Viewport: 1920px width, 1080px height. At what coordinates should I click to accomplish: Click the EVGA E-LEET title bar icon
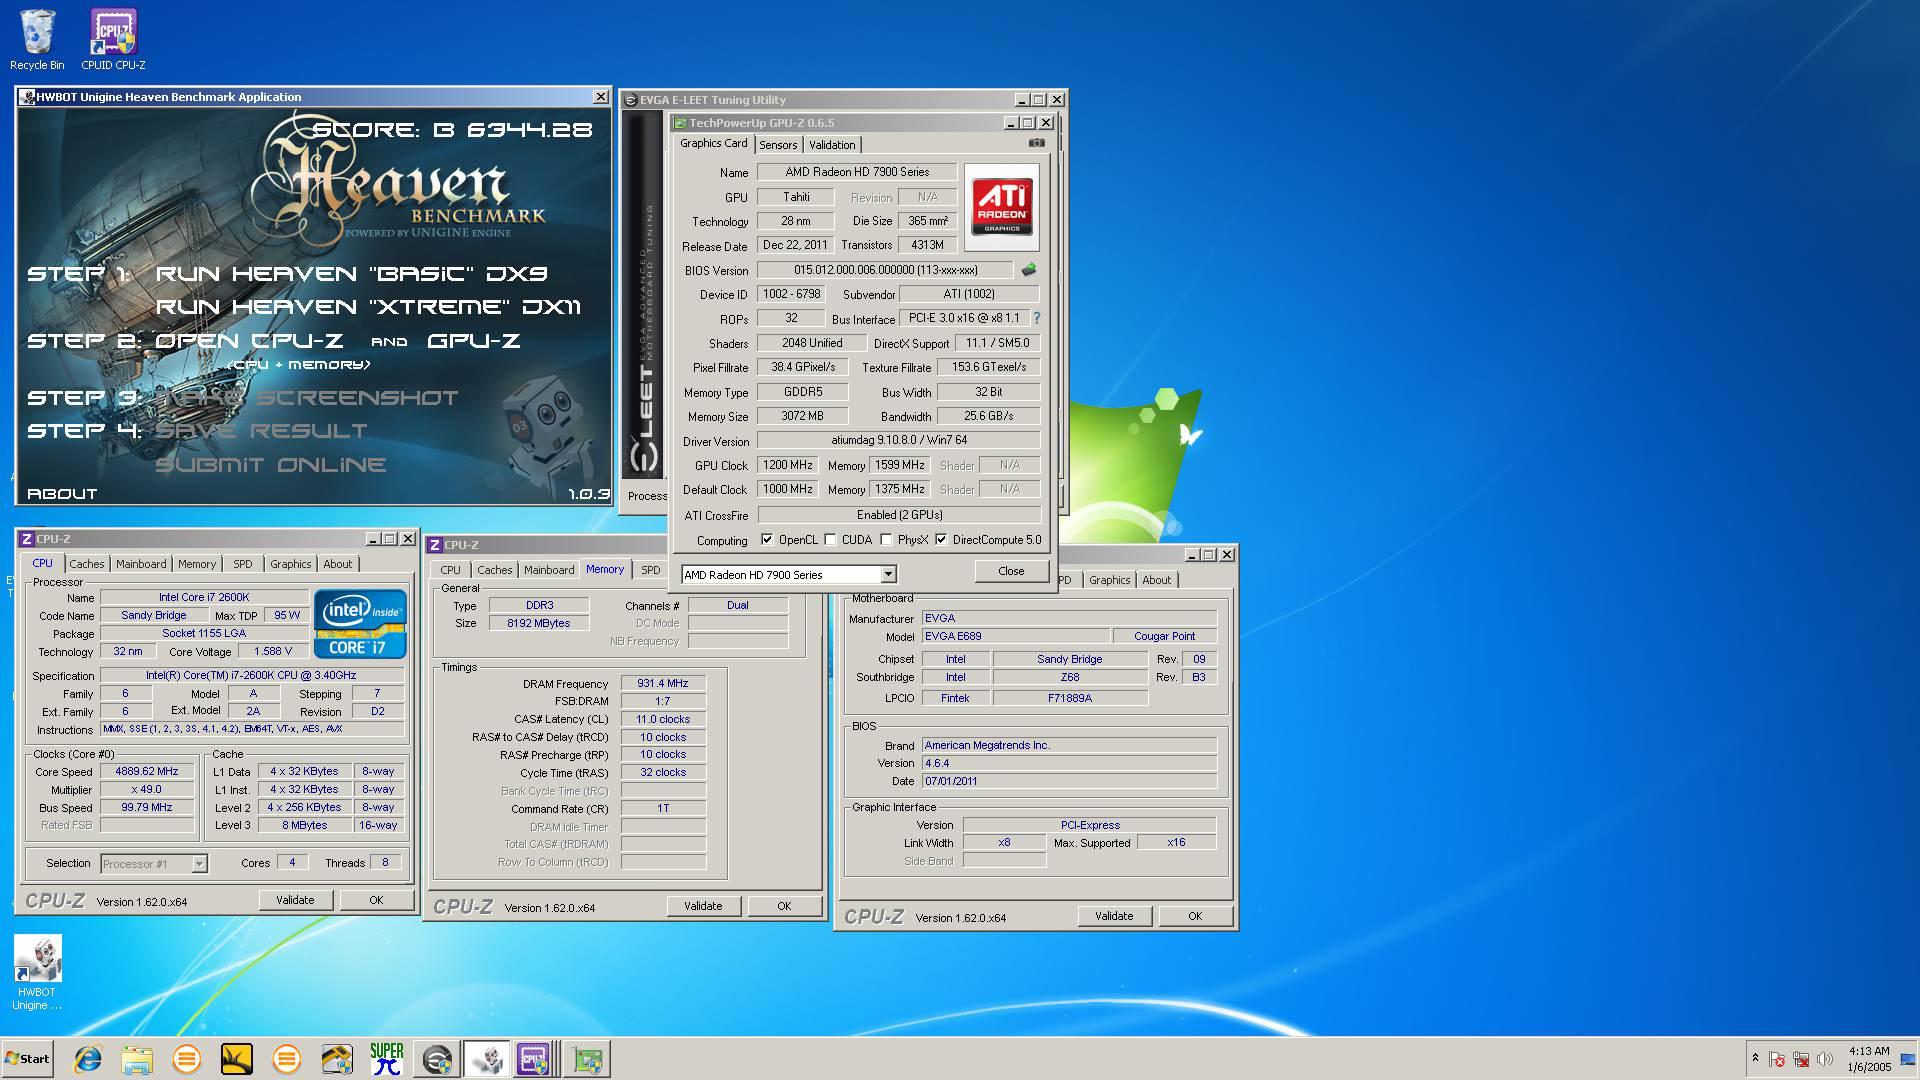[x=630, y=100]
